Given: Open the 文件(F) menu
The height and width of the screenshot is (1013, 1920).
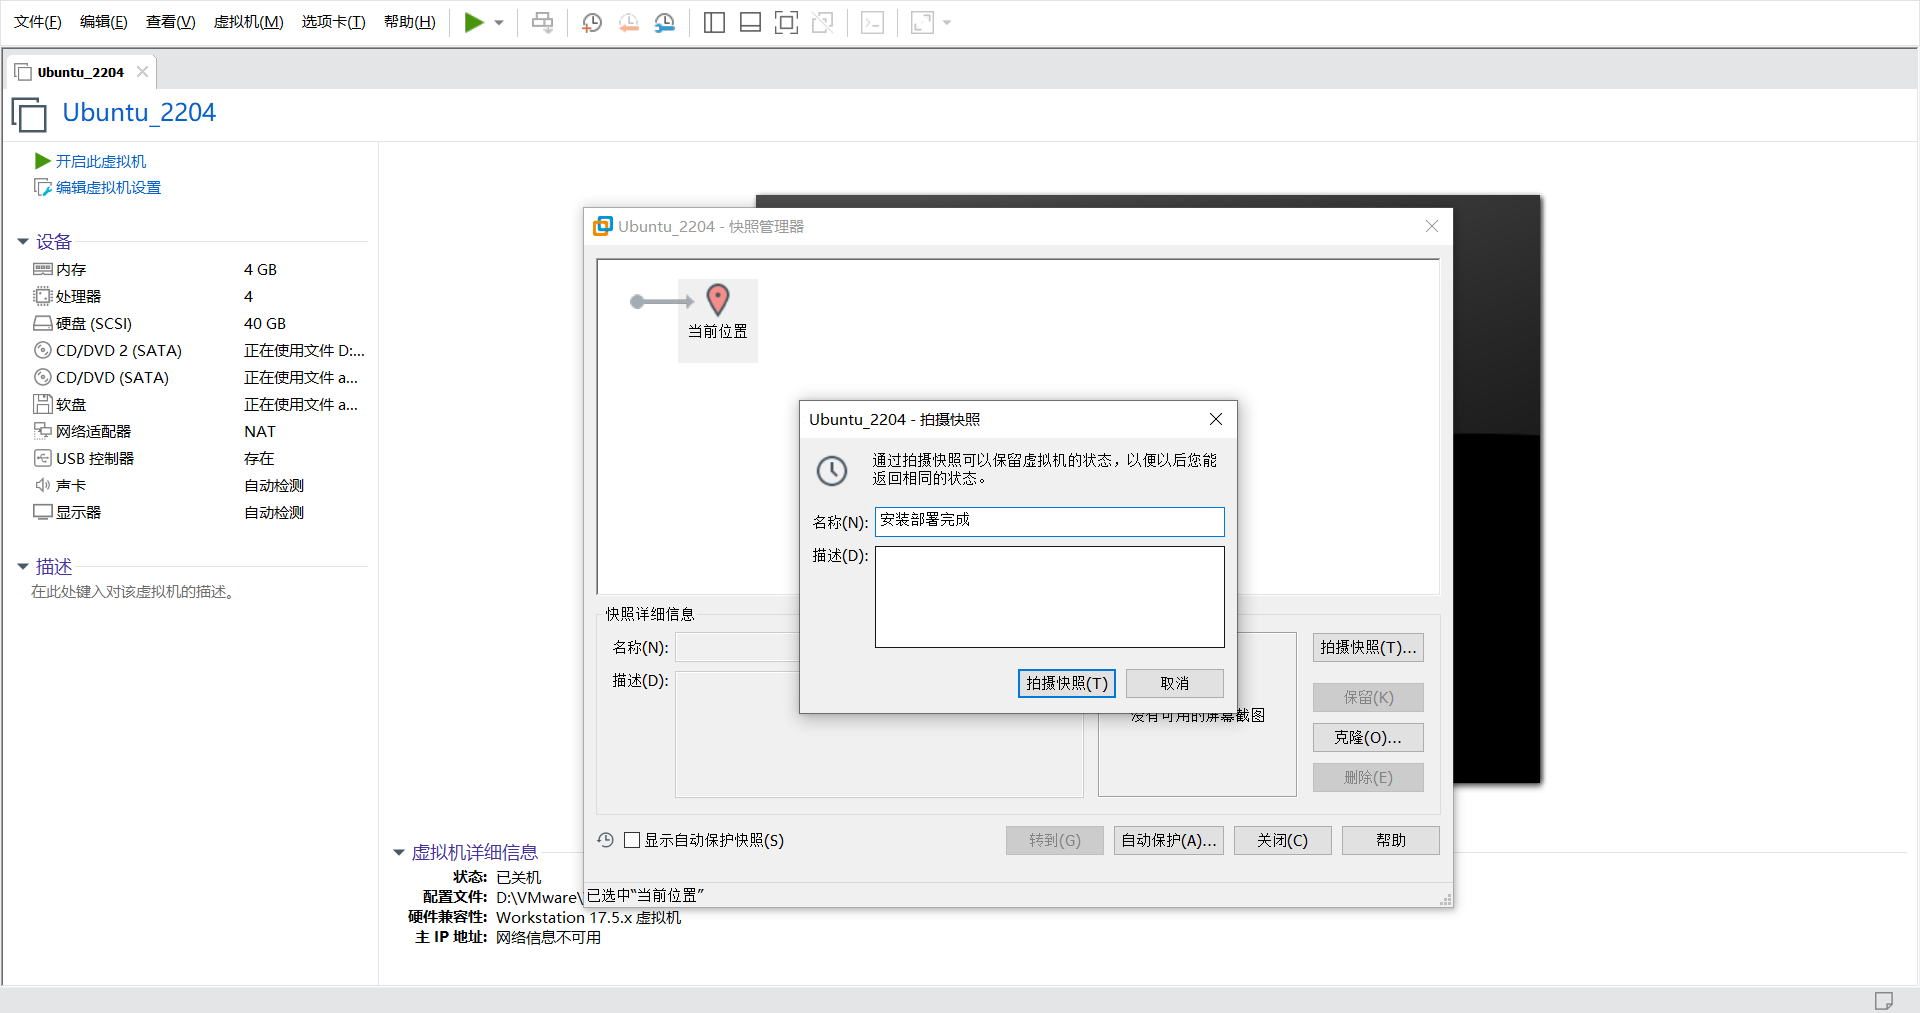Looking at the screenshot, I should [x=38, y=22].
